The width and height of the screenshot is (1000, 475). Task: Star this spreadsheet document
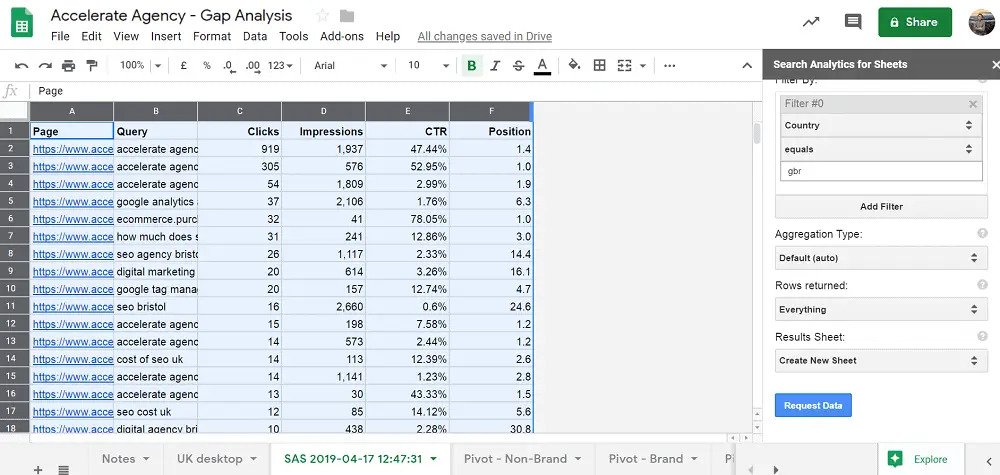(x=322, y=16)
